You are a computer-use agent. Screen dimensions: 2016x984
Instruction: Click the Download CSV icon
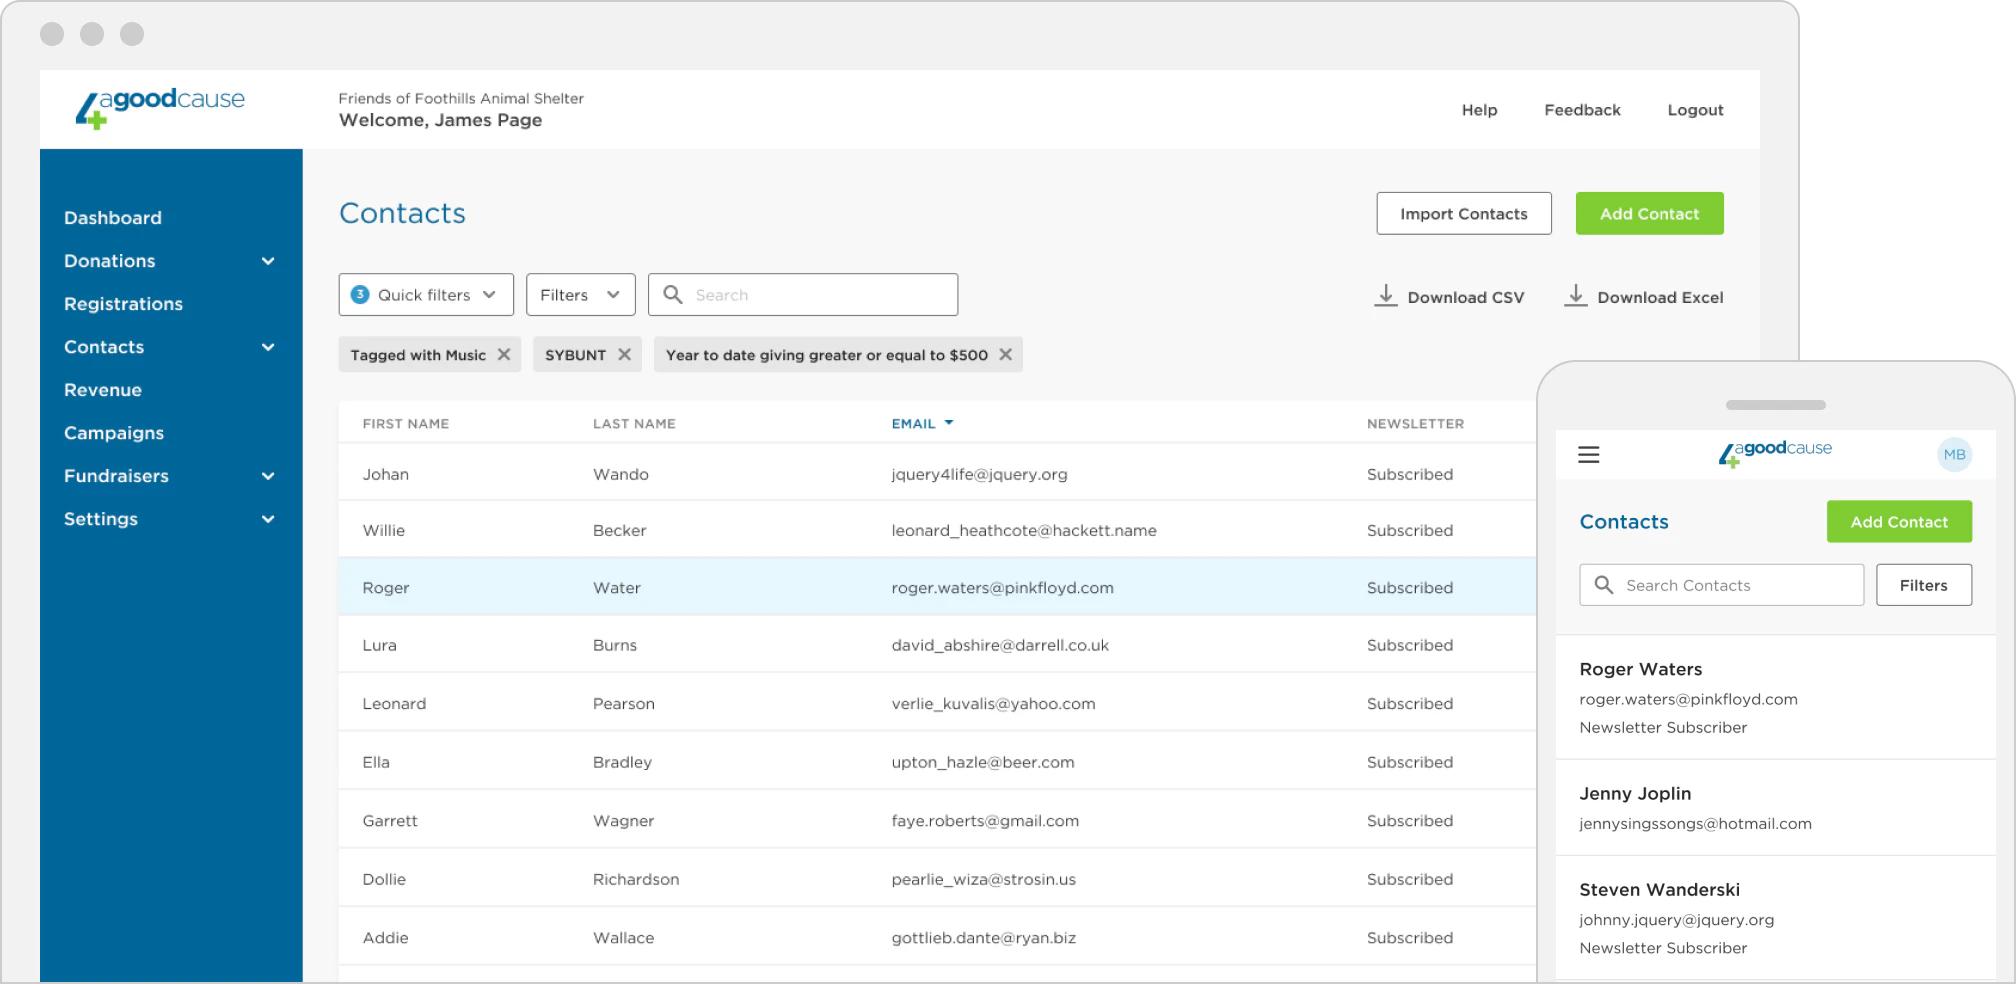pos(1385,296)
